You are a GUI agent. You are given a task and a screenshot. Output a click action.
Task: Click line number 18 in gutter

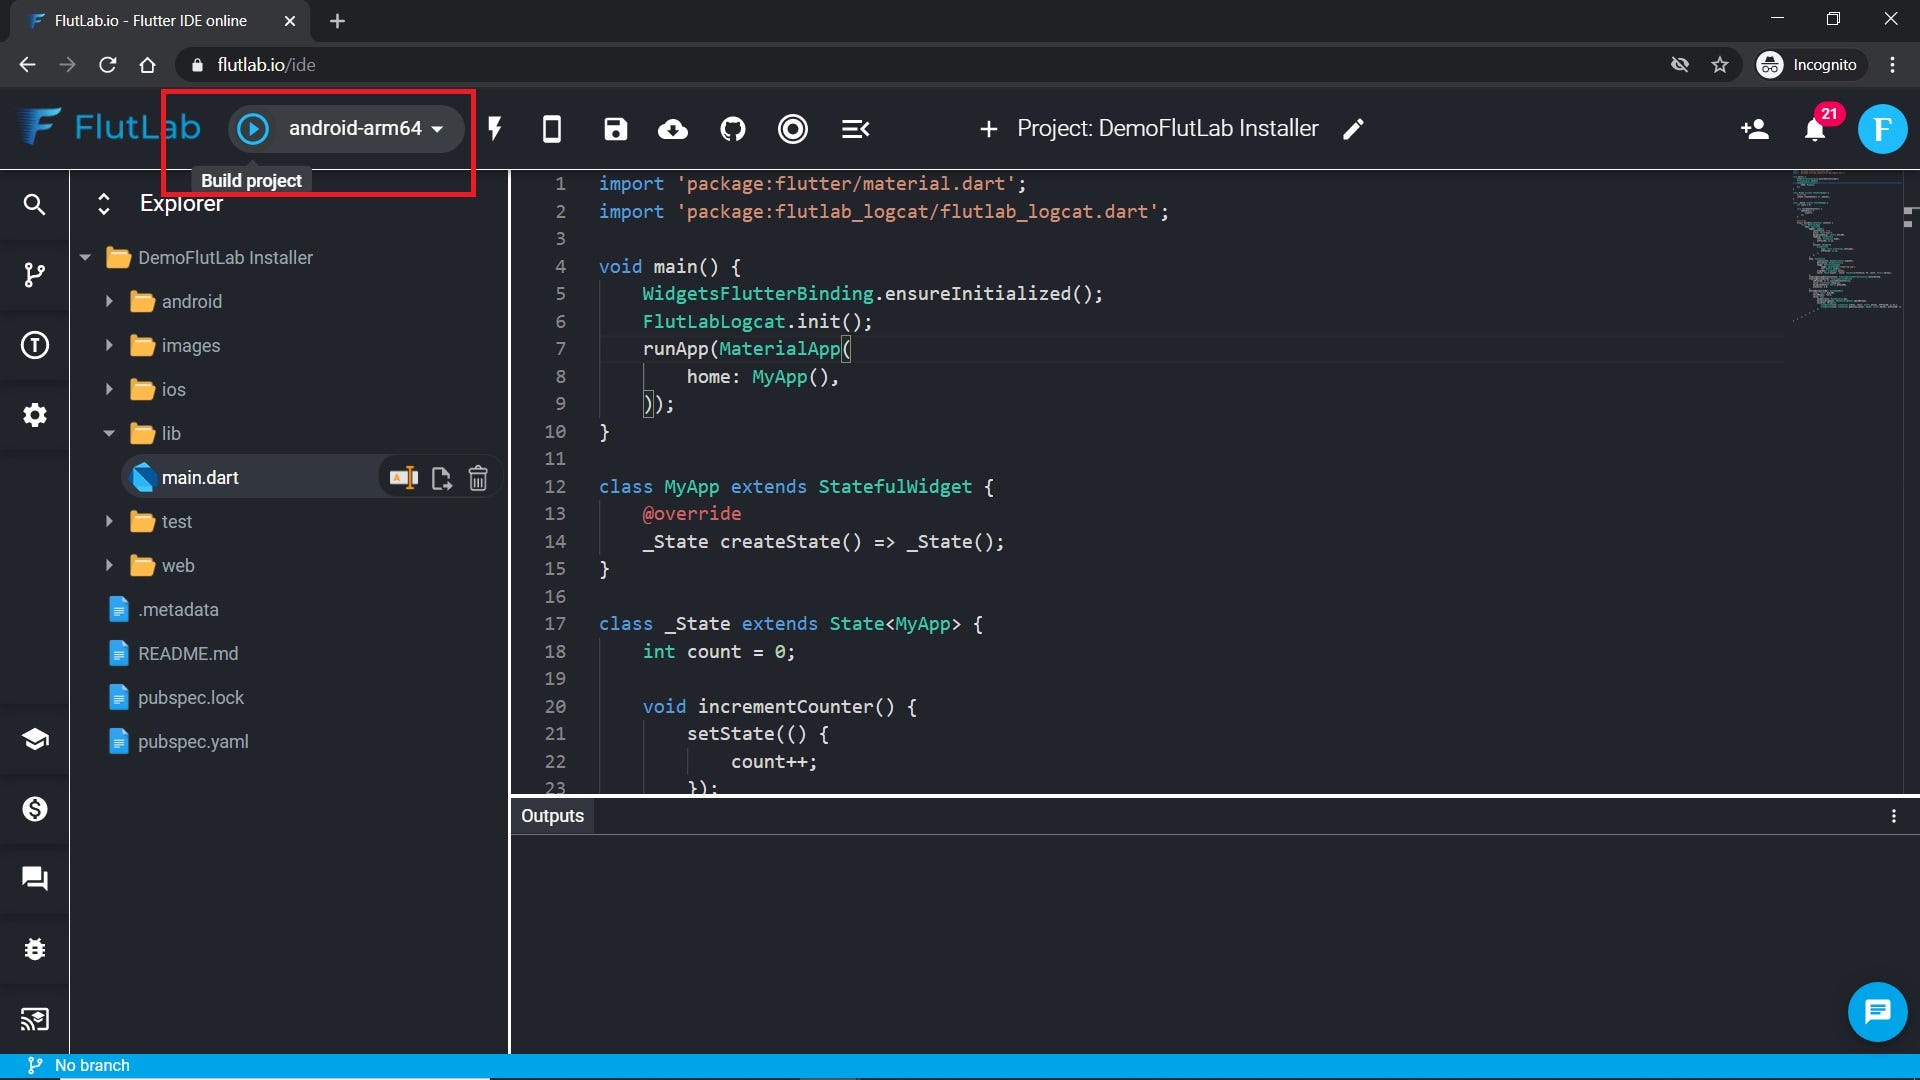click(x=555, y=652)
